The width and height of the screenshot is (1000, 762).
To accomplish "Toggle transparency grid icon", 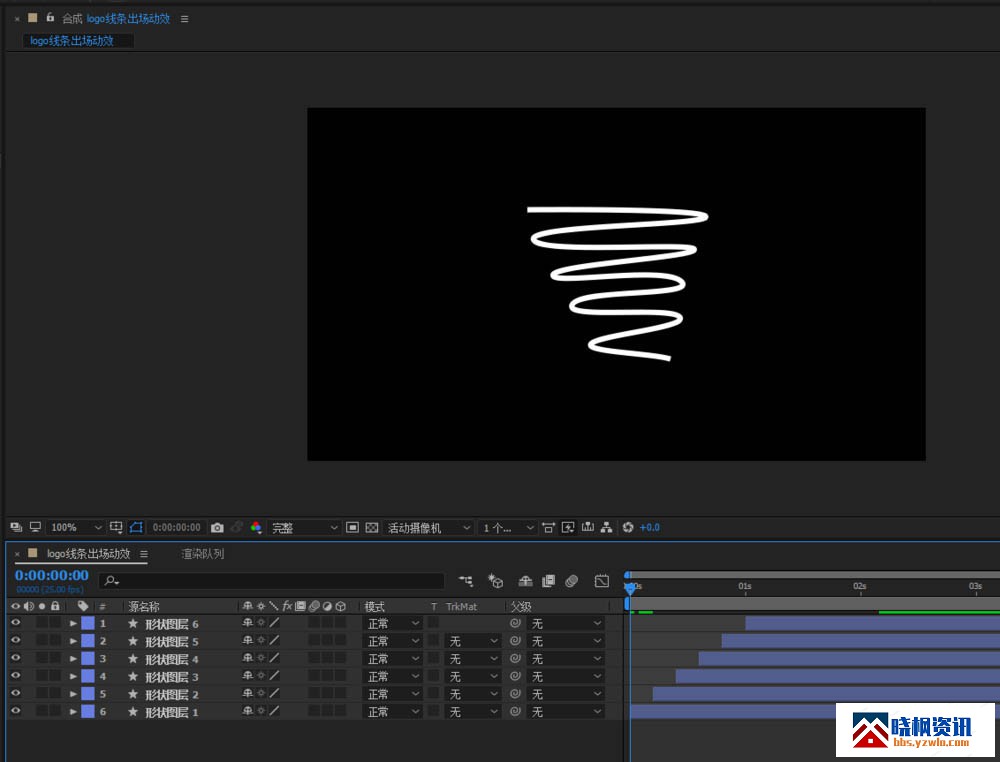I will pyautogui.click(x=372, y=527).
